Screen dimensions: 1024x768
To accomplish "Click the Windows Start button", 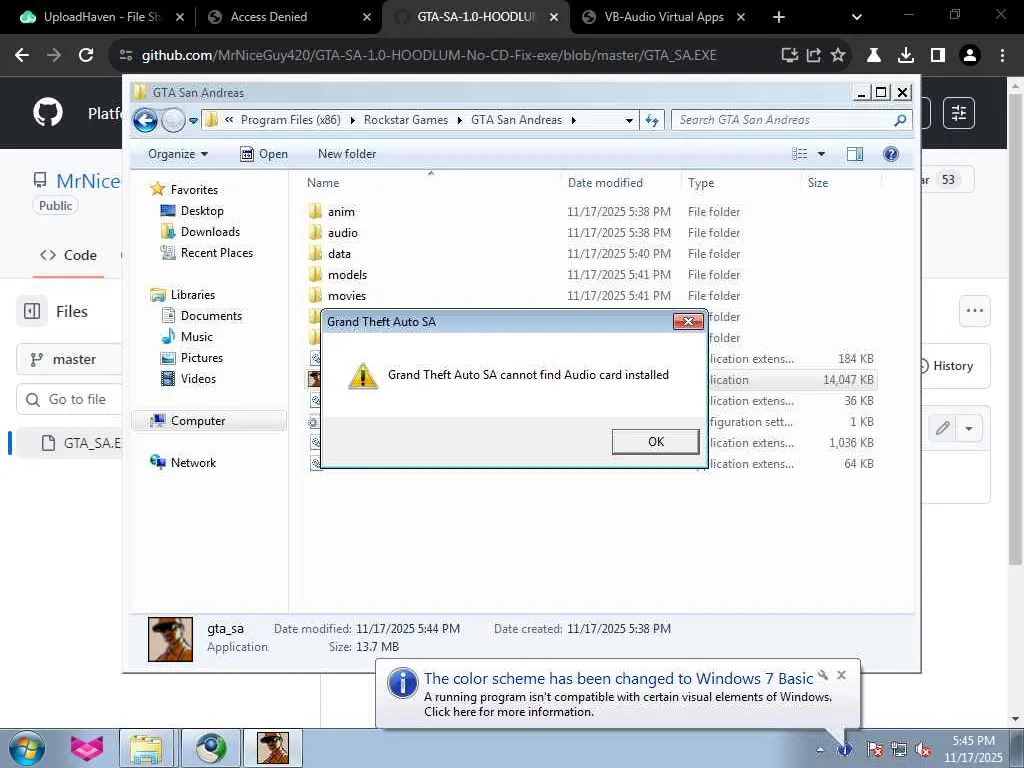I will pos(27,748).
